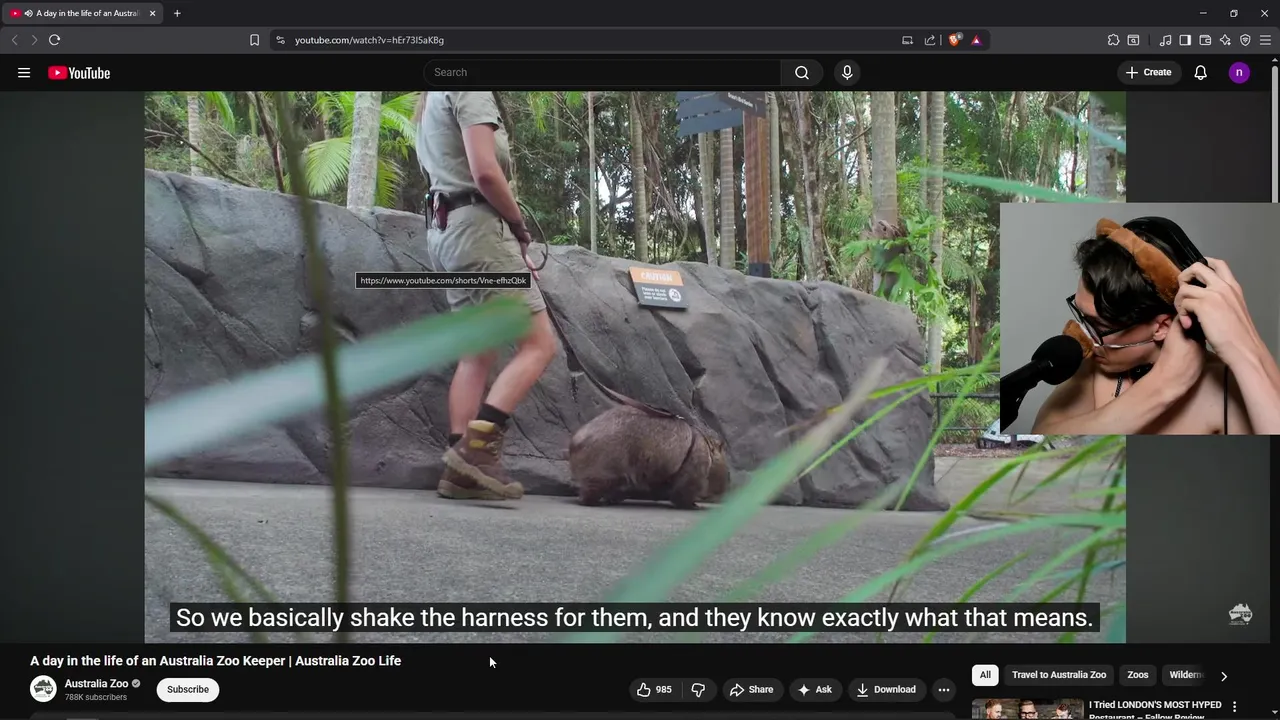Open more actions ellipsis under video
This screenshot has height=720, width=1280.
click(943, 689)
